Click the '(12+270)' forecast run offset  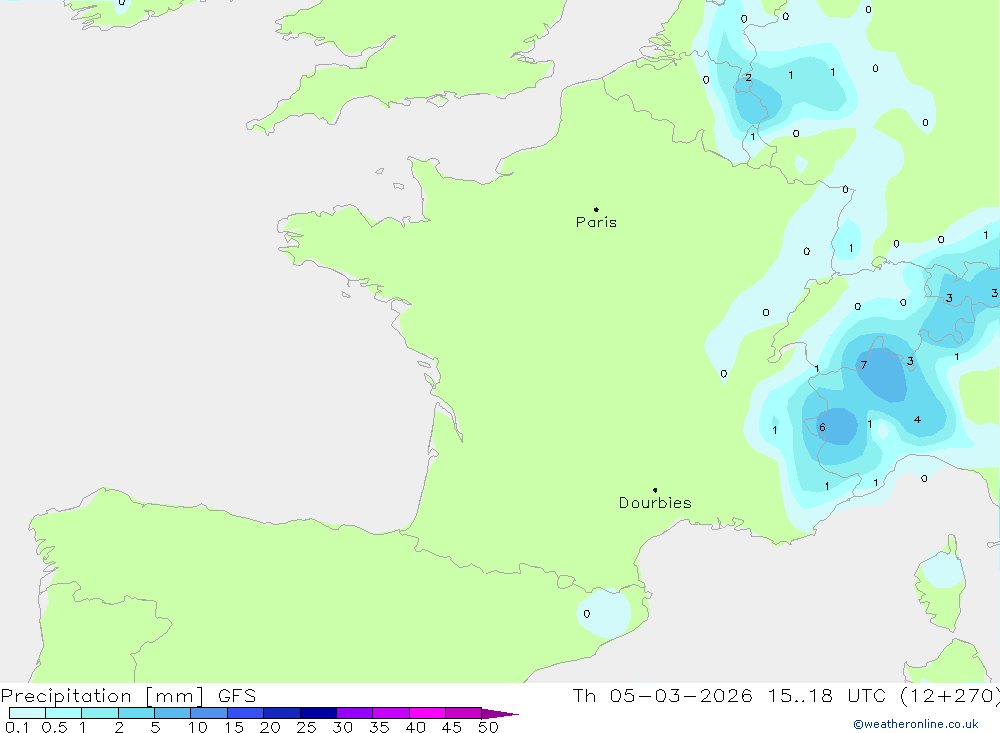click(x=950, y=696)
